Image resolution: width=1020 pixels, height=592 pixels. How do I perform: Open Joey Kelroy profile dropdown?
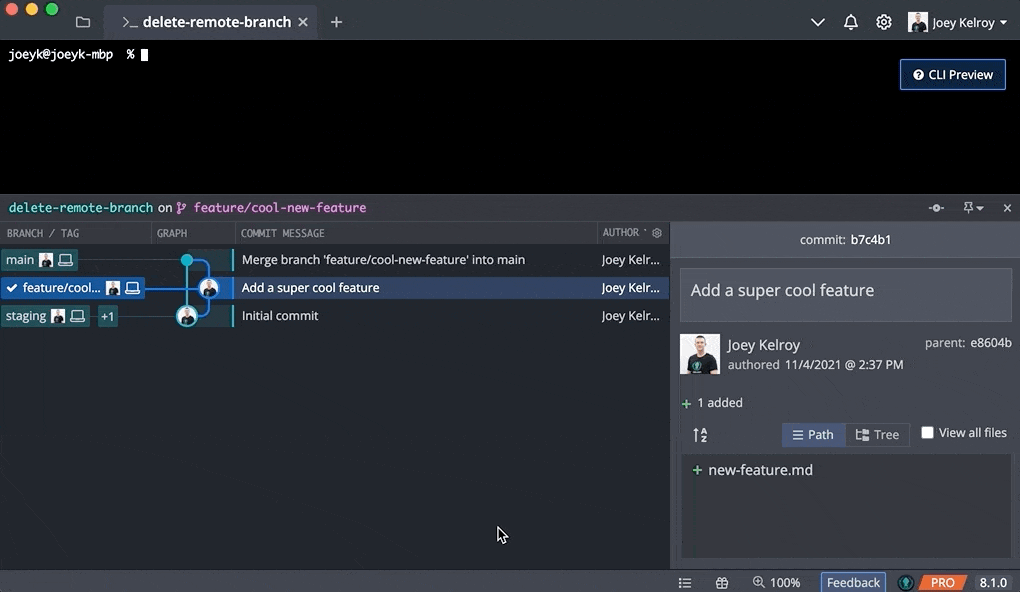click(x=958, y=22)
